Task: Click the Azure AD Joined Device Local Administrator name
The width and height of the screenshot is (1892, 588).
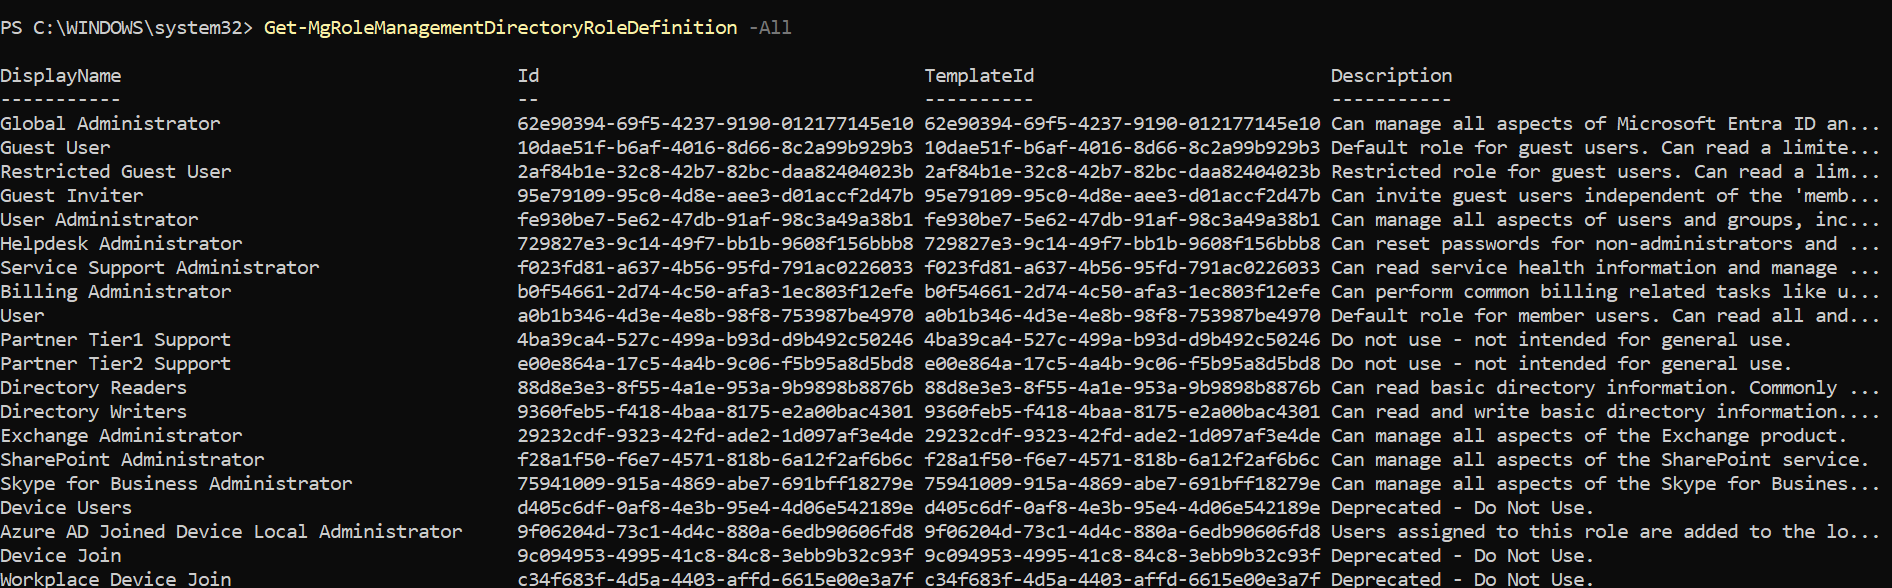Action: click(x=231, y=532)
